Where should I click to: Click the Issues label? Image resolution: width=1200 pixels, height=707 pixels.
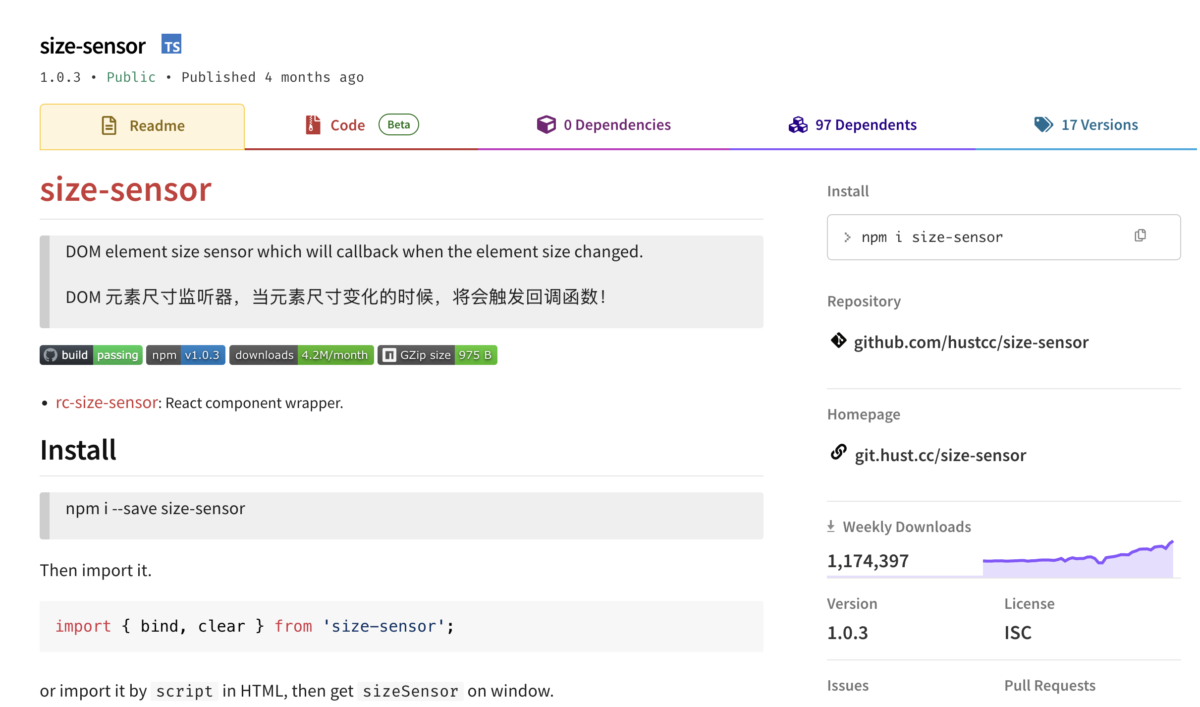[x=848, y=685]
